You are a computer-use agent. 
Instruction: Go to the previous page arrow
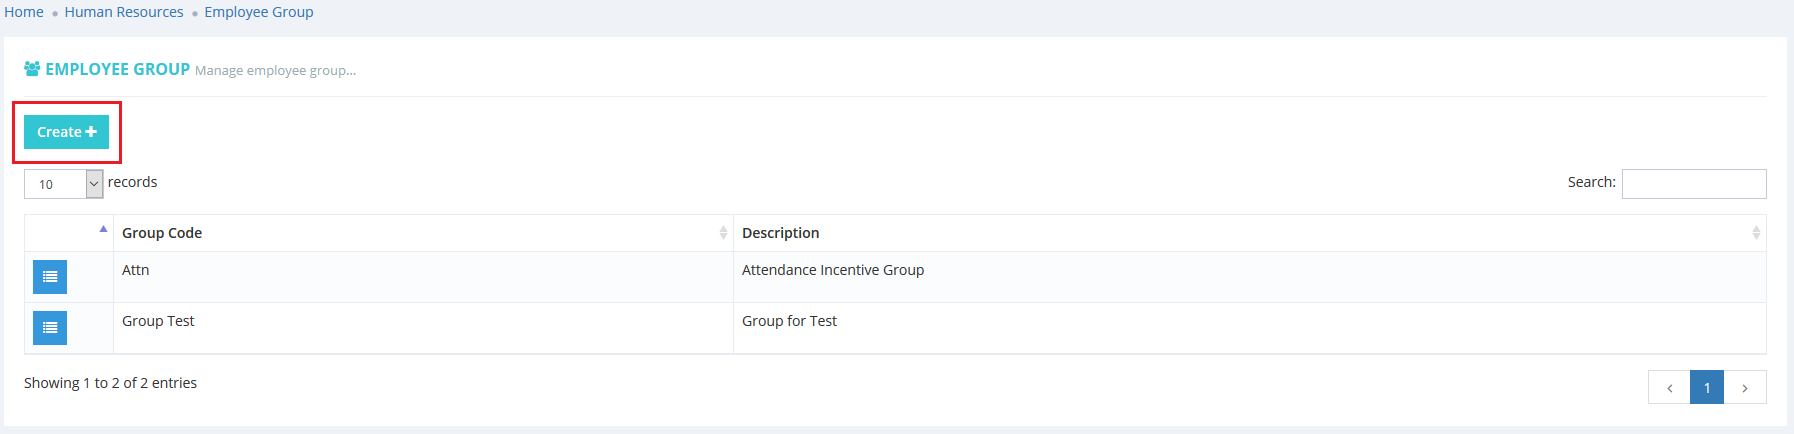(x=1669, y=388)
